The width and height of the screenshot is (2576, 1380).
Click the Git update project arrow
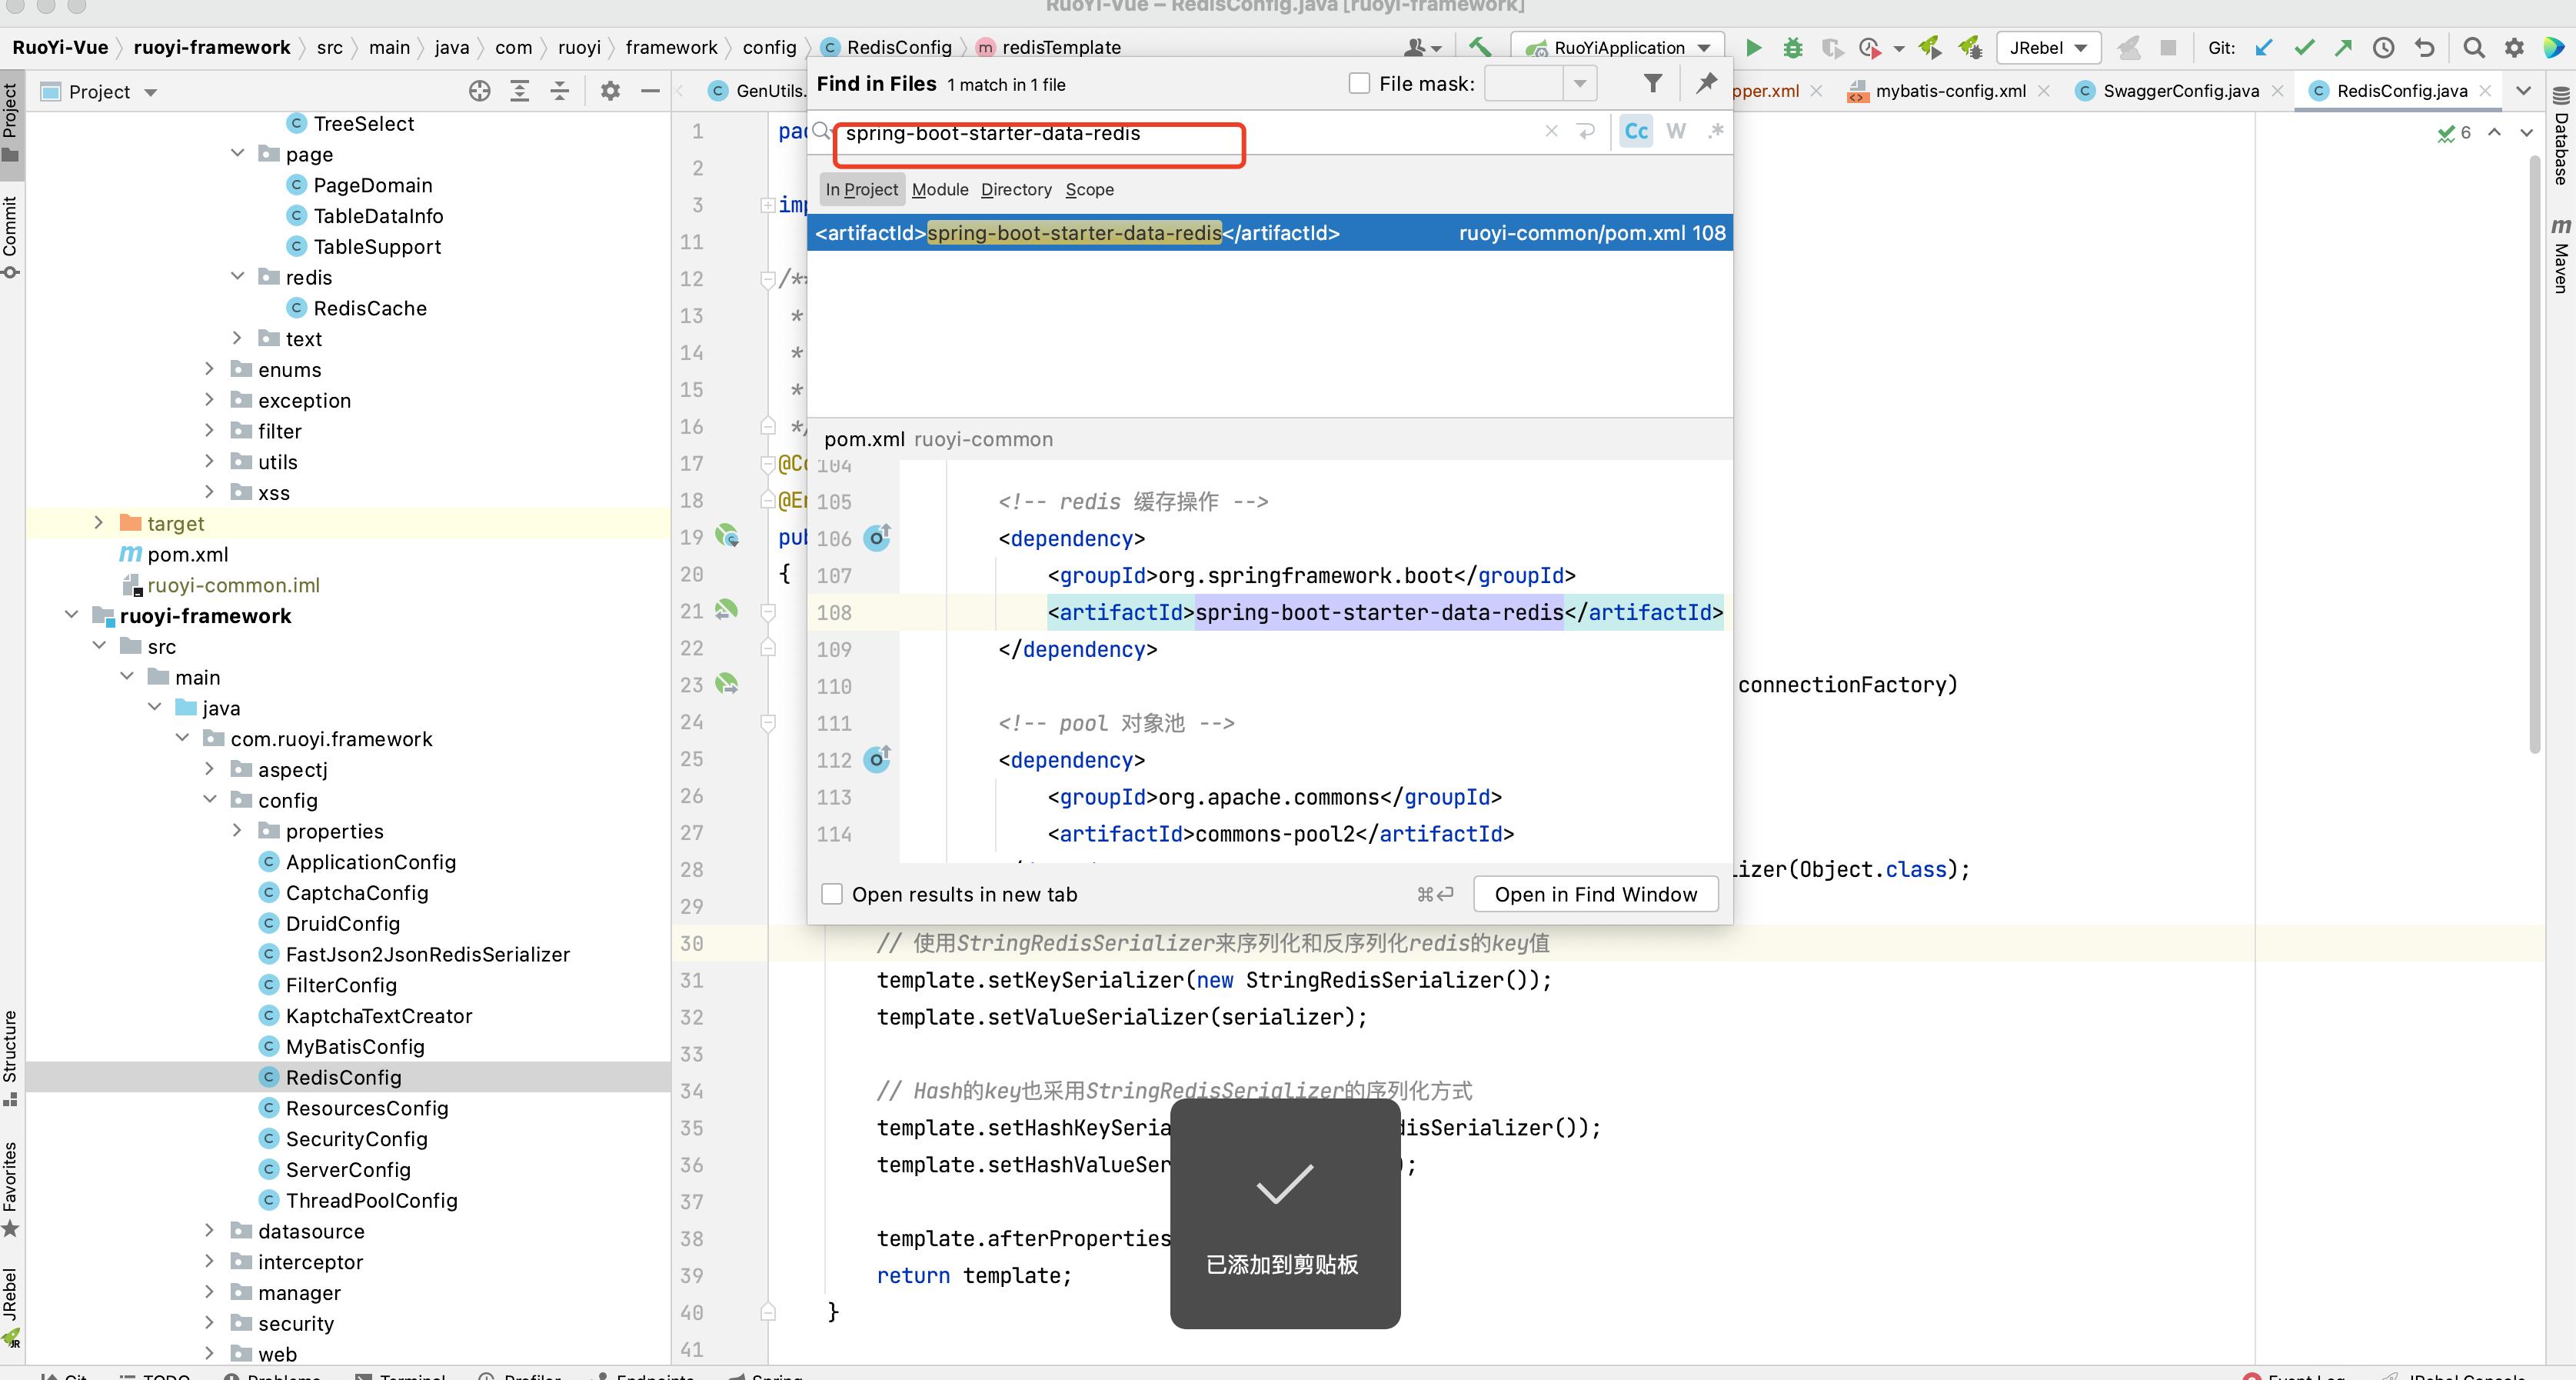pyautogui.click(x=2264, y=47)
